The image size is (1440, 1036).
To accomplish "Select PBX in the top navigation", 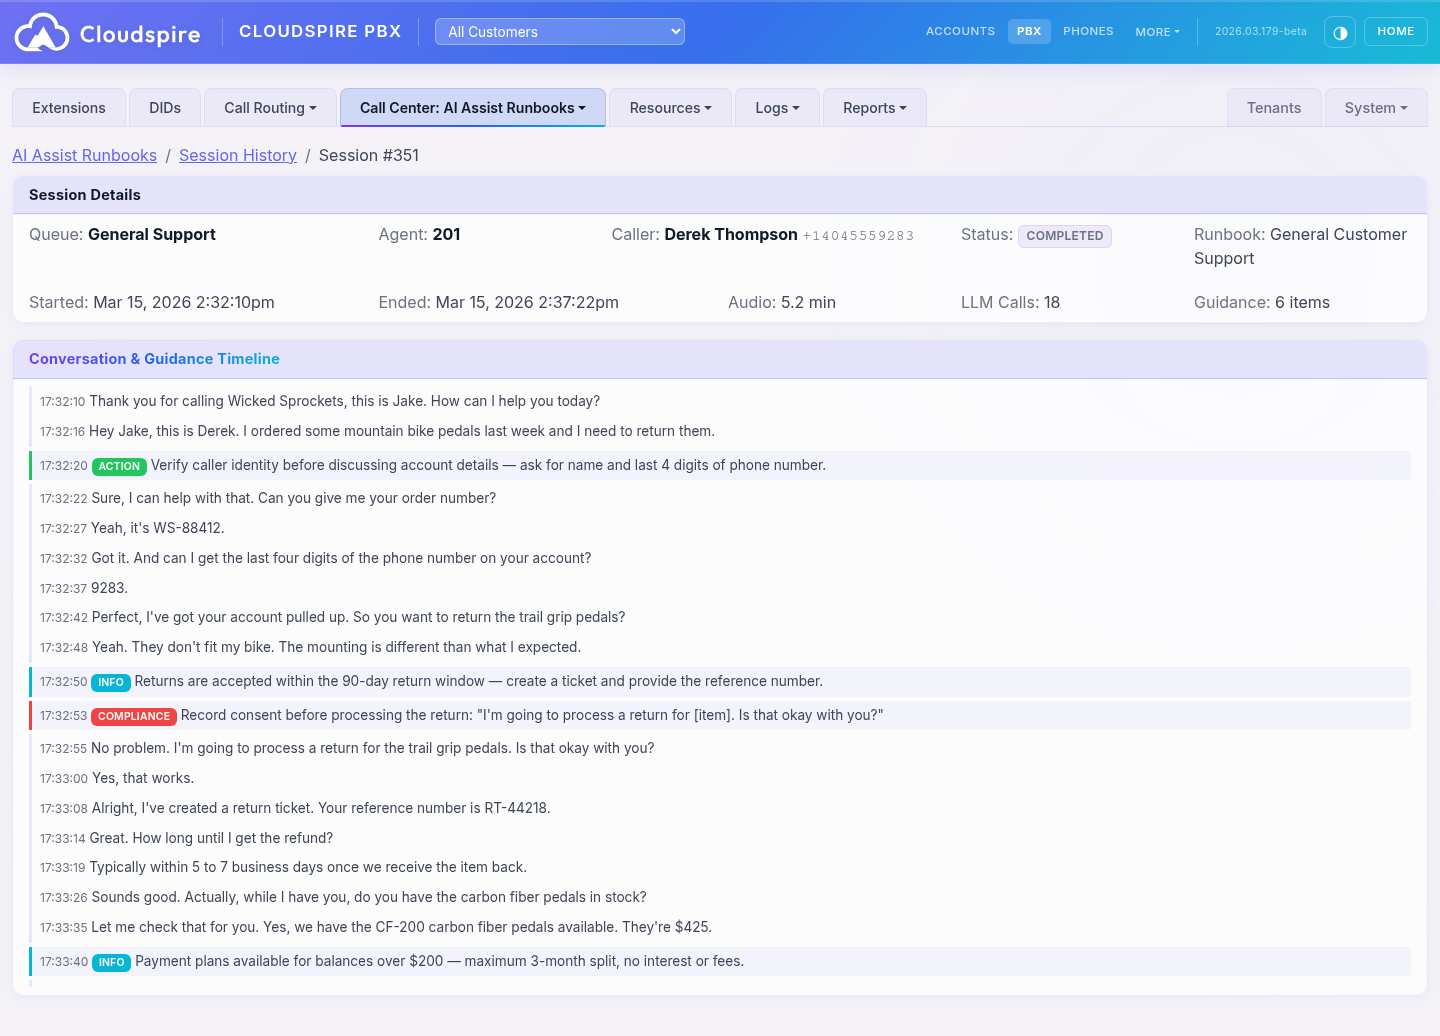I will point(1029,31).
